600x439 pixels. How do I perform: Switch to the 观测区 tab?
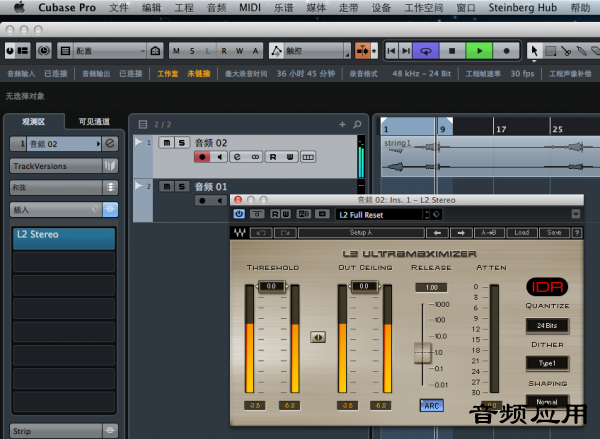tap(34, 121)
